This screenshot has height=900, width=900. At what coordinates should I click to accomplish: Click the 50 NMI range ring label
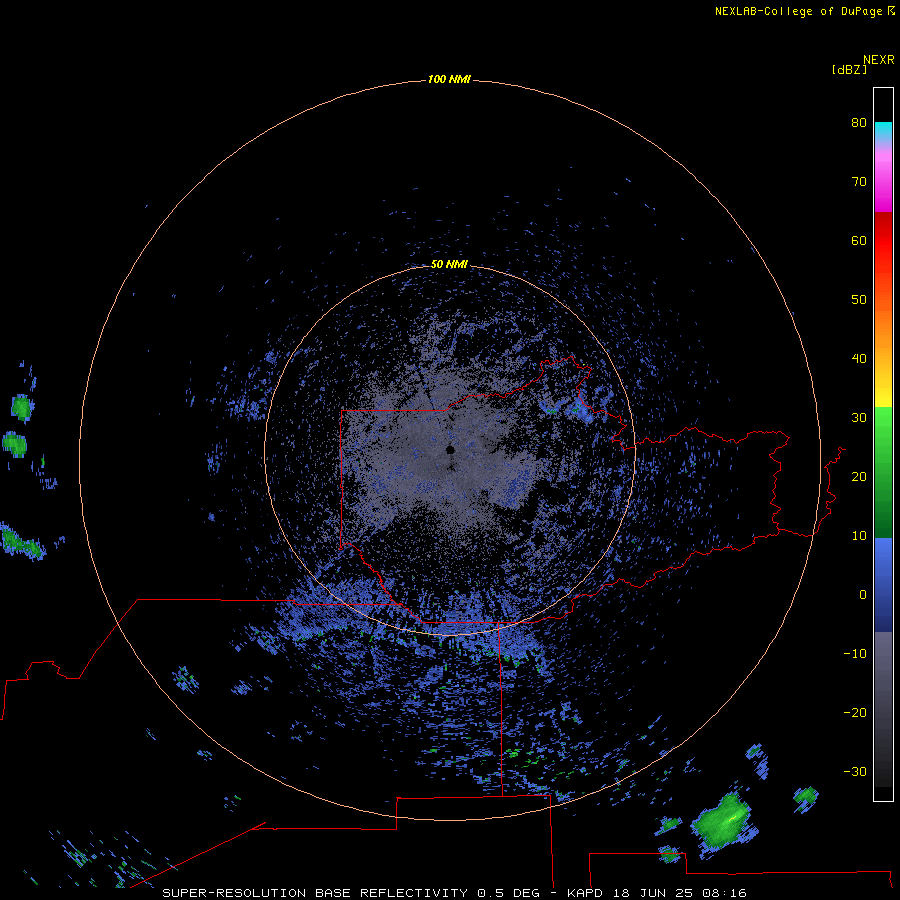[x=449, y=264]
